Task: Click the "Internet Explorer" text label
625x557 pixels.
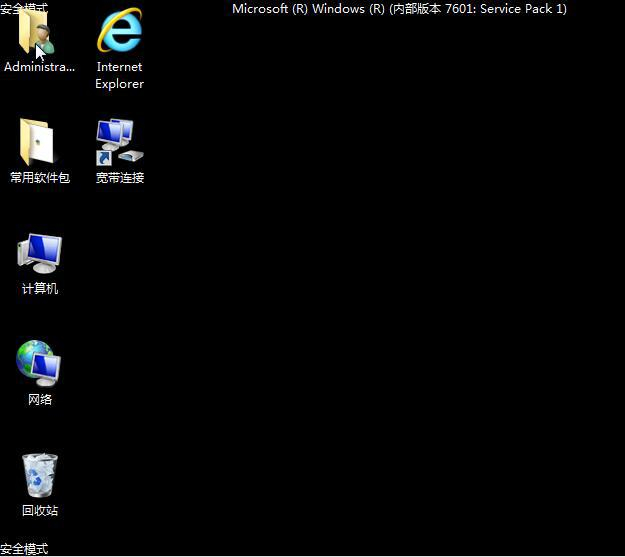Action: point(119,75)
